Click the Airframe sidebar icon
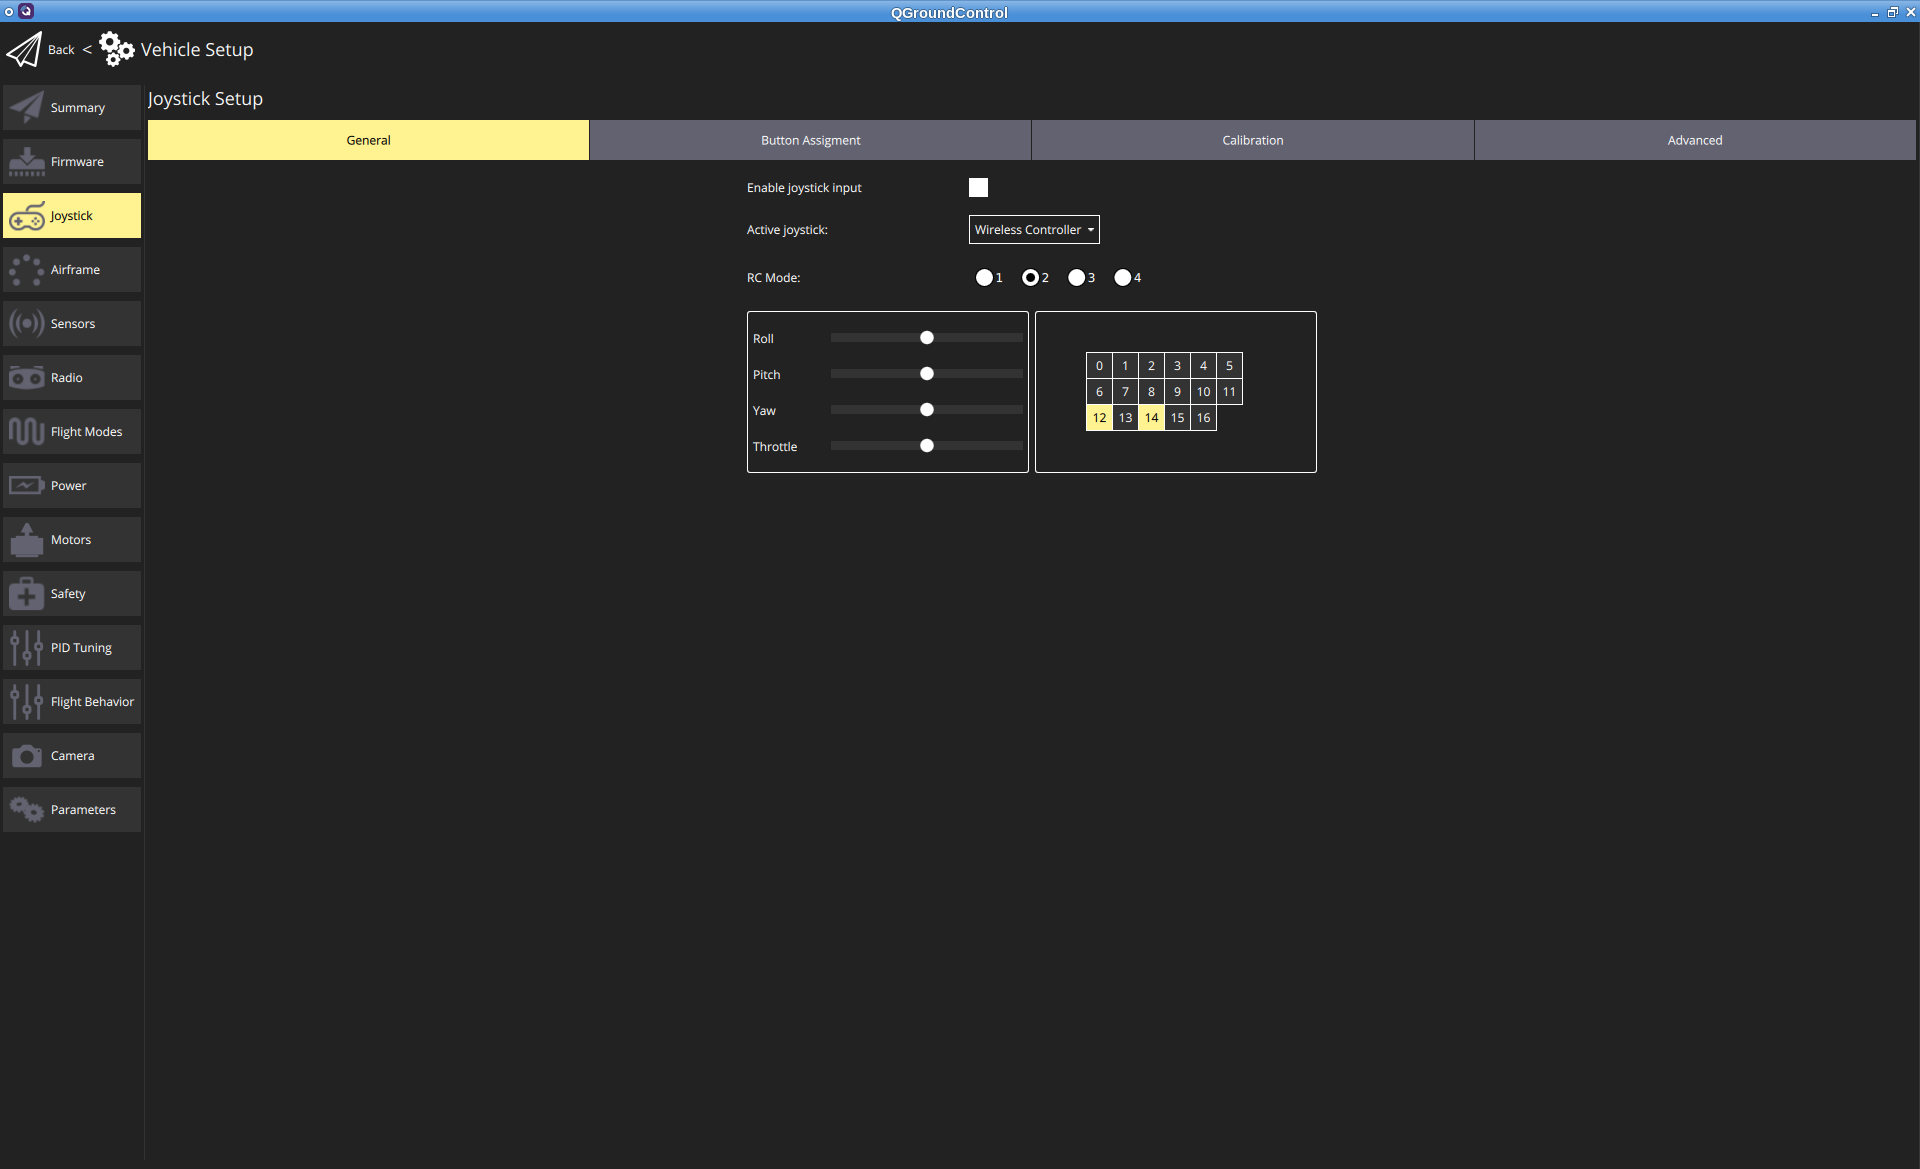Image resolution: width=1920 pixels, height=1169 pixels. tap(27, 270)
